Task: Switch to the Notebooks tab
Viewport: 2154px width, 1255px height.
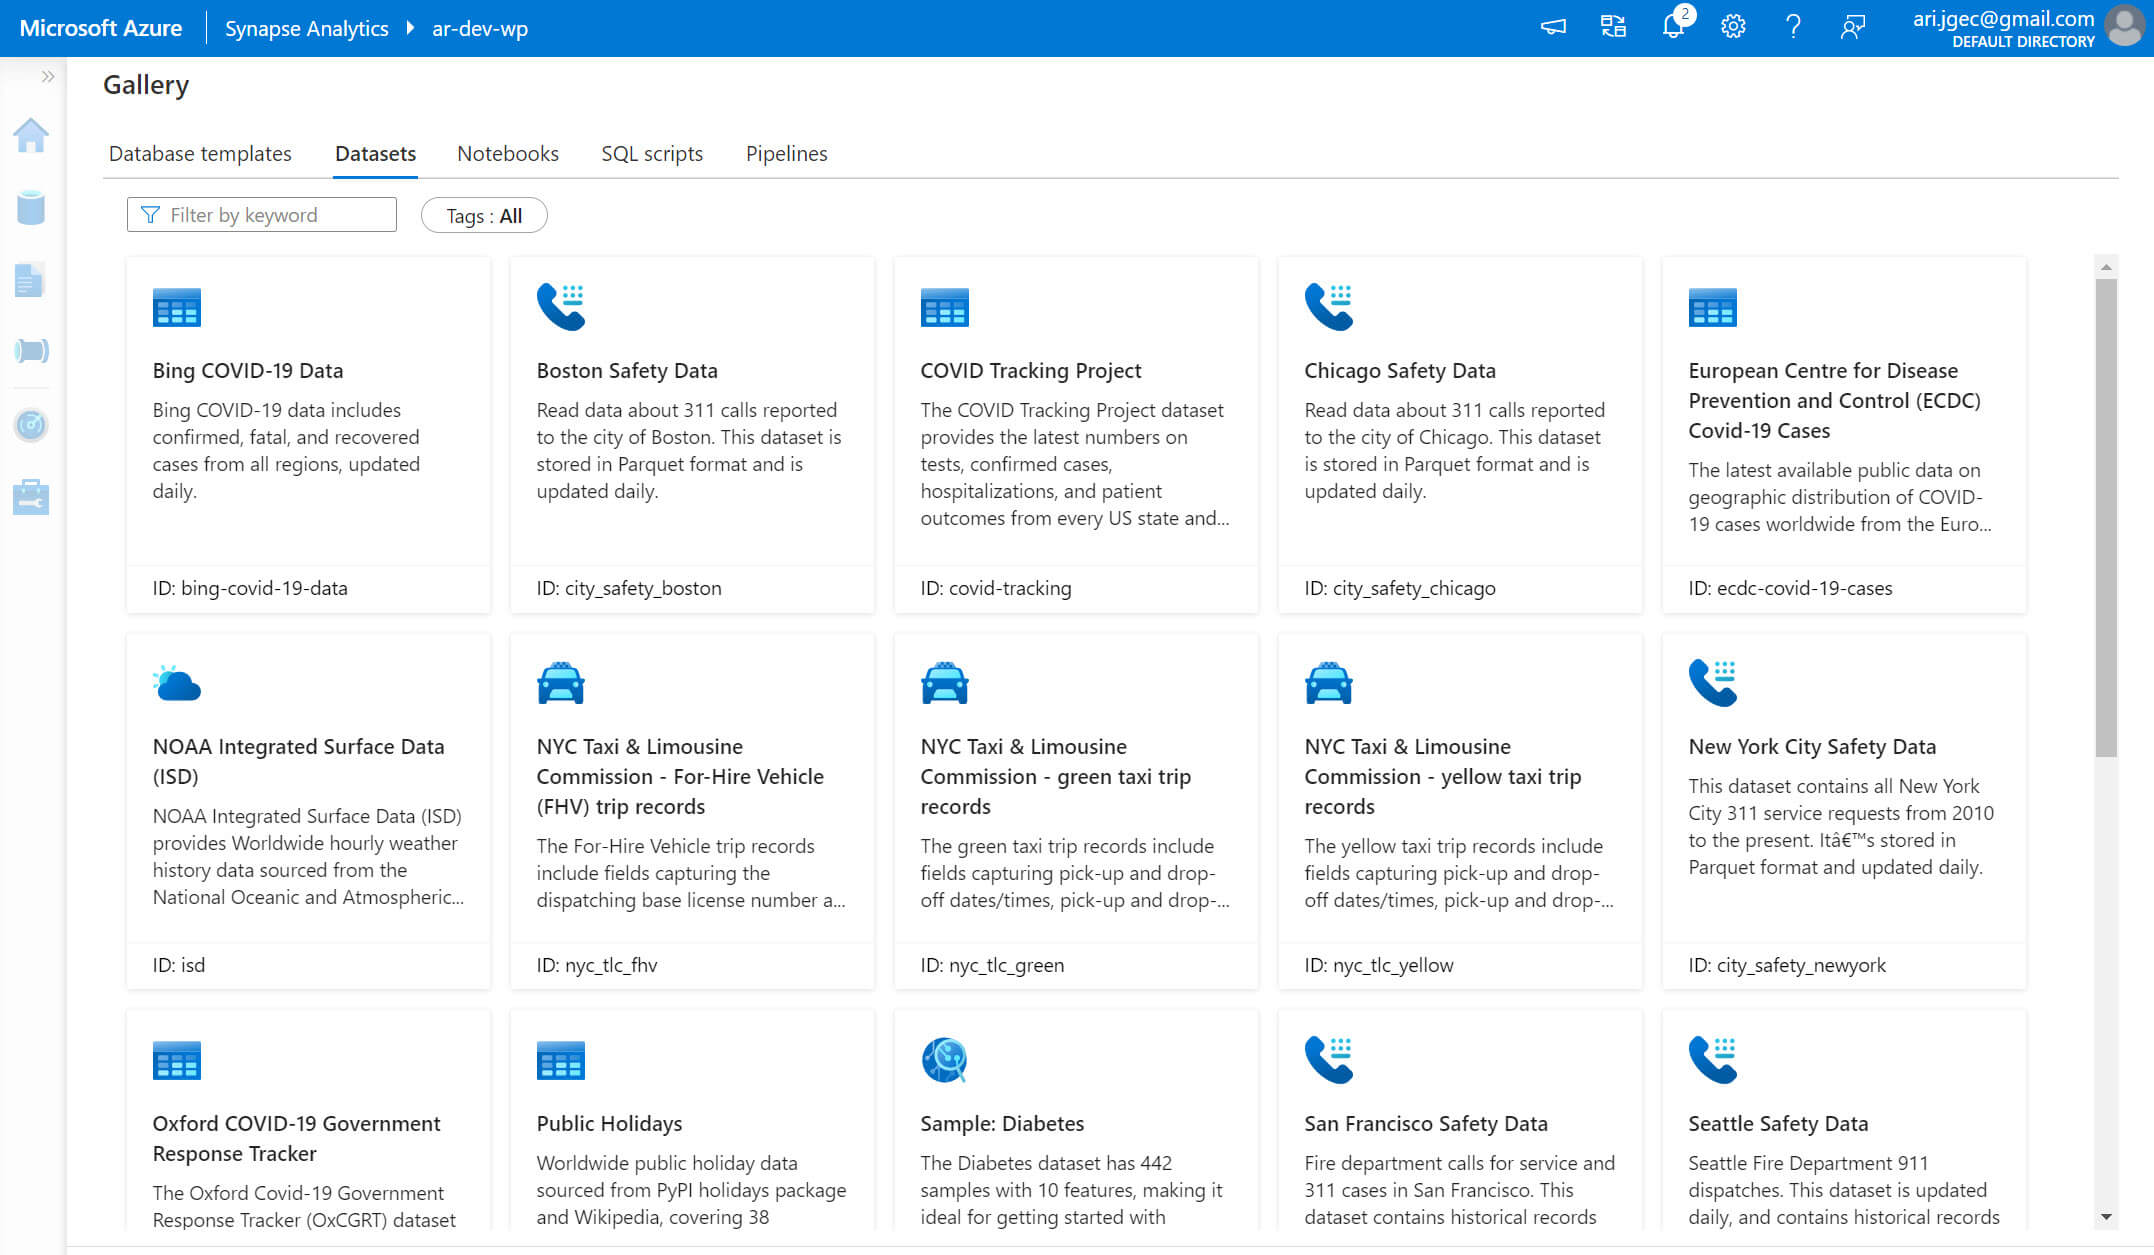Action: point(508,154)
